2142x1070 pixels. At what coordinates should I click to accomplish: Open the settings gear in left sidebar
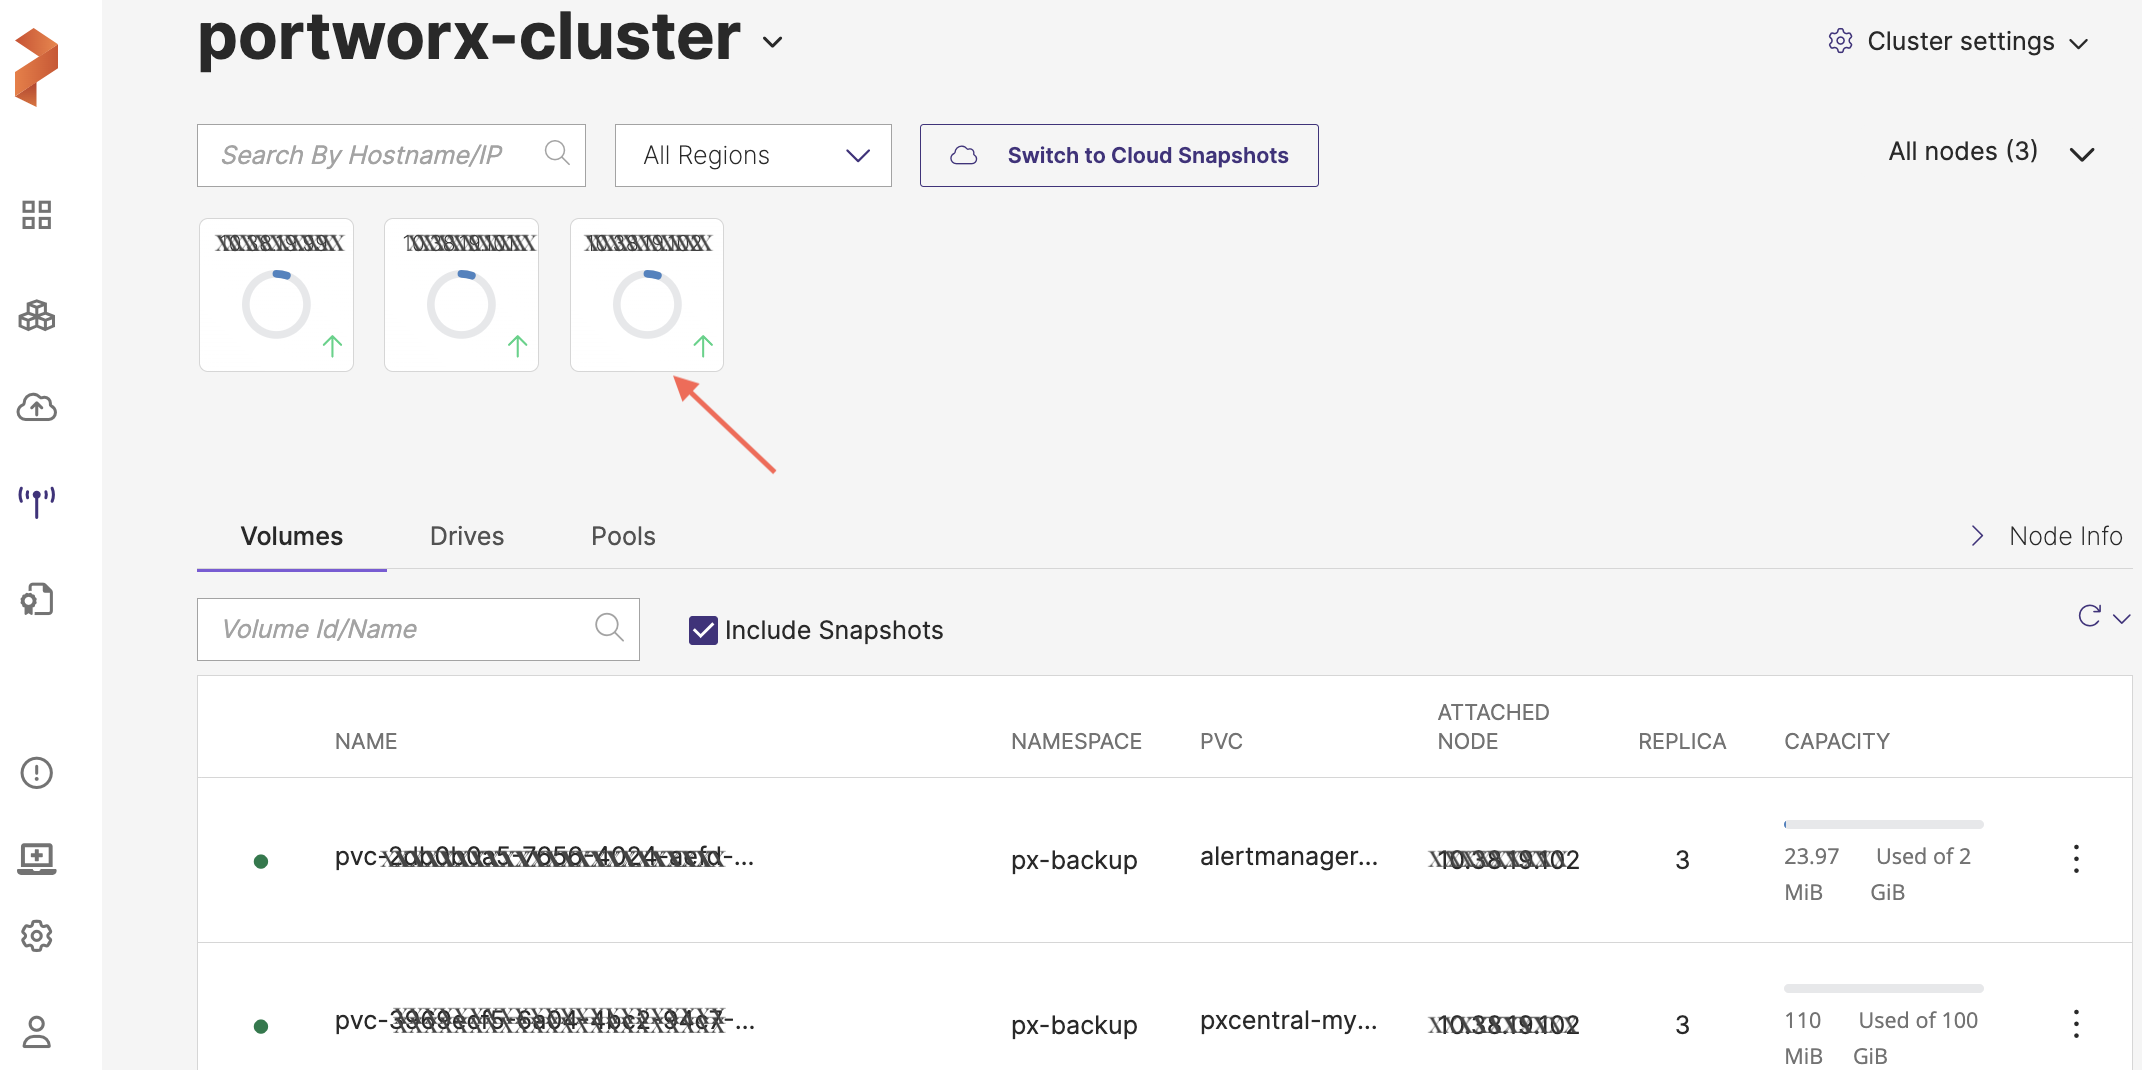coord(37,936)
